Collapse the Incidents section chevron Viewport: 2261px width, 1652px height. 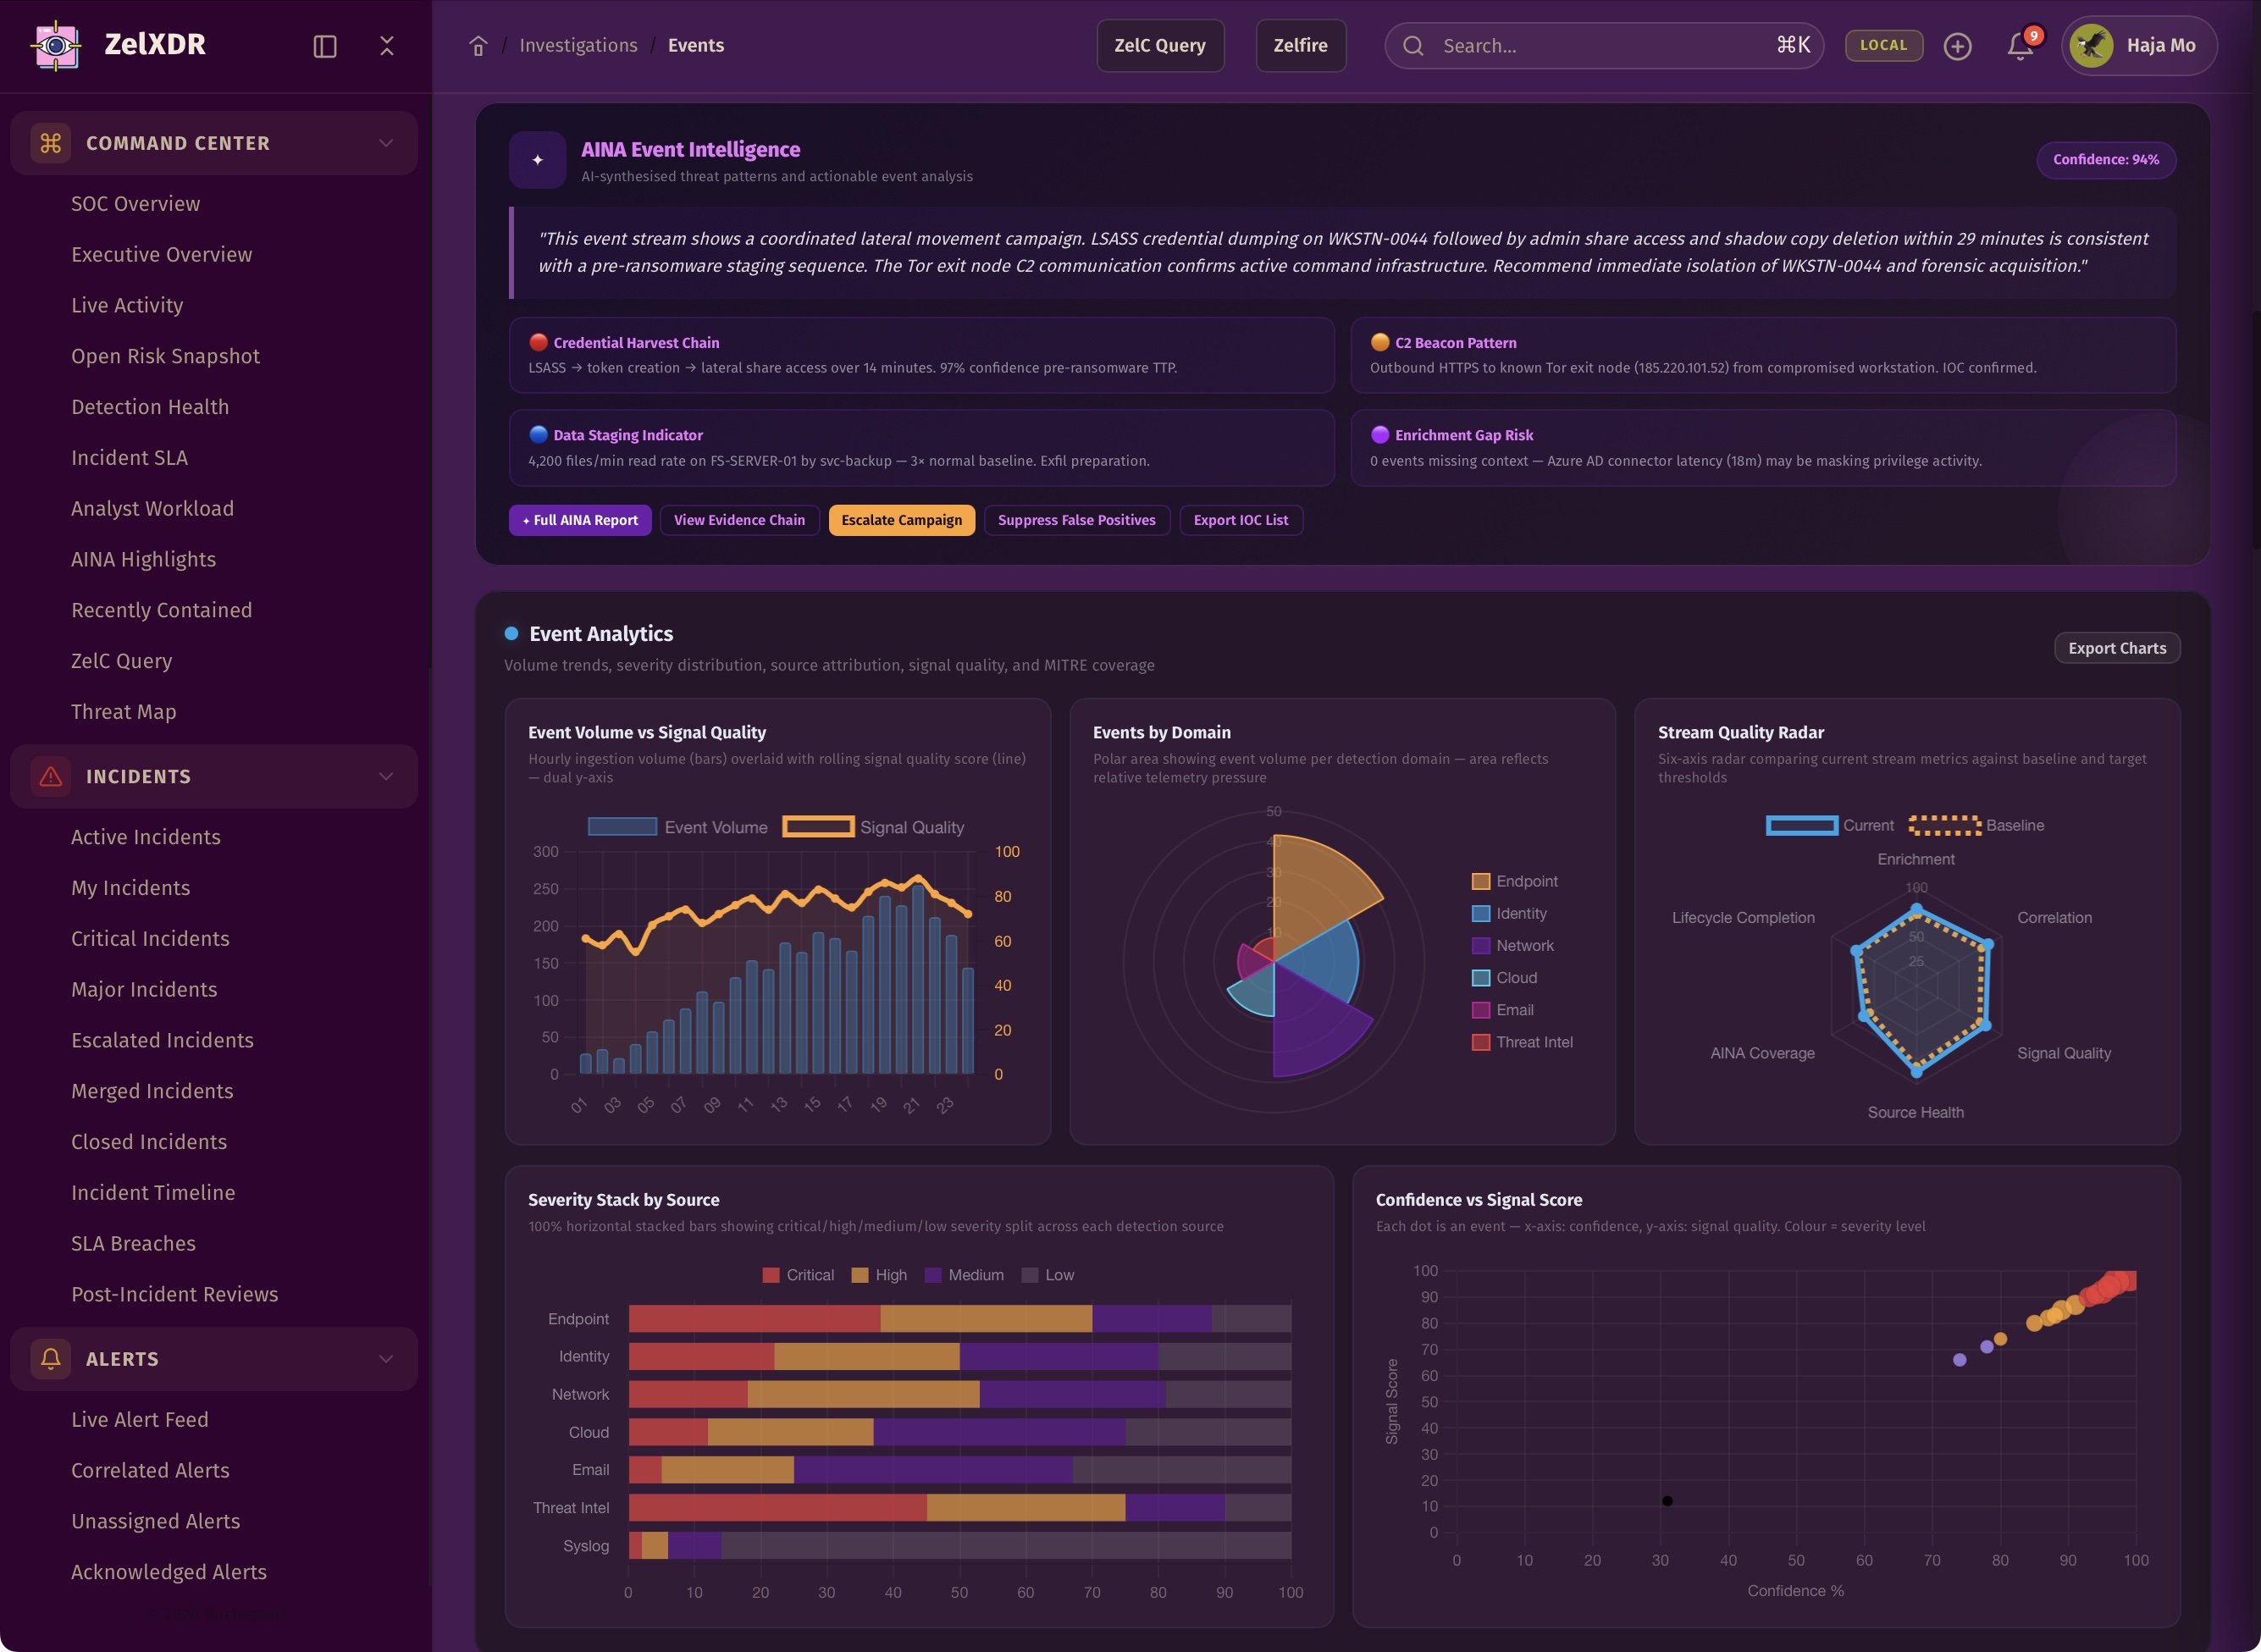pyautogui.click(x=386, y=777)
